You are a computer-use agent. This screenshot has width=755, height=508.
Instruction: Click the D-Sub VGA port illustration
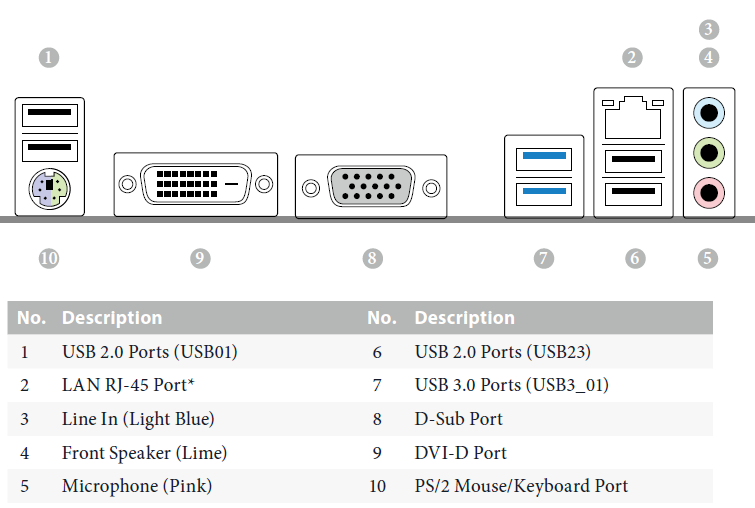tap(371, 187)
